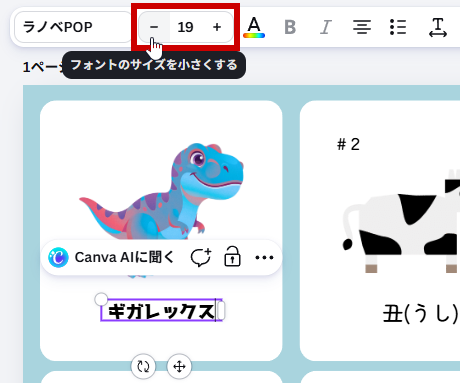Add a comment via speech bubble icon

tap(201, 257)
